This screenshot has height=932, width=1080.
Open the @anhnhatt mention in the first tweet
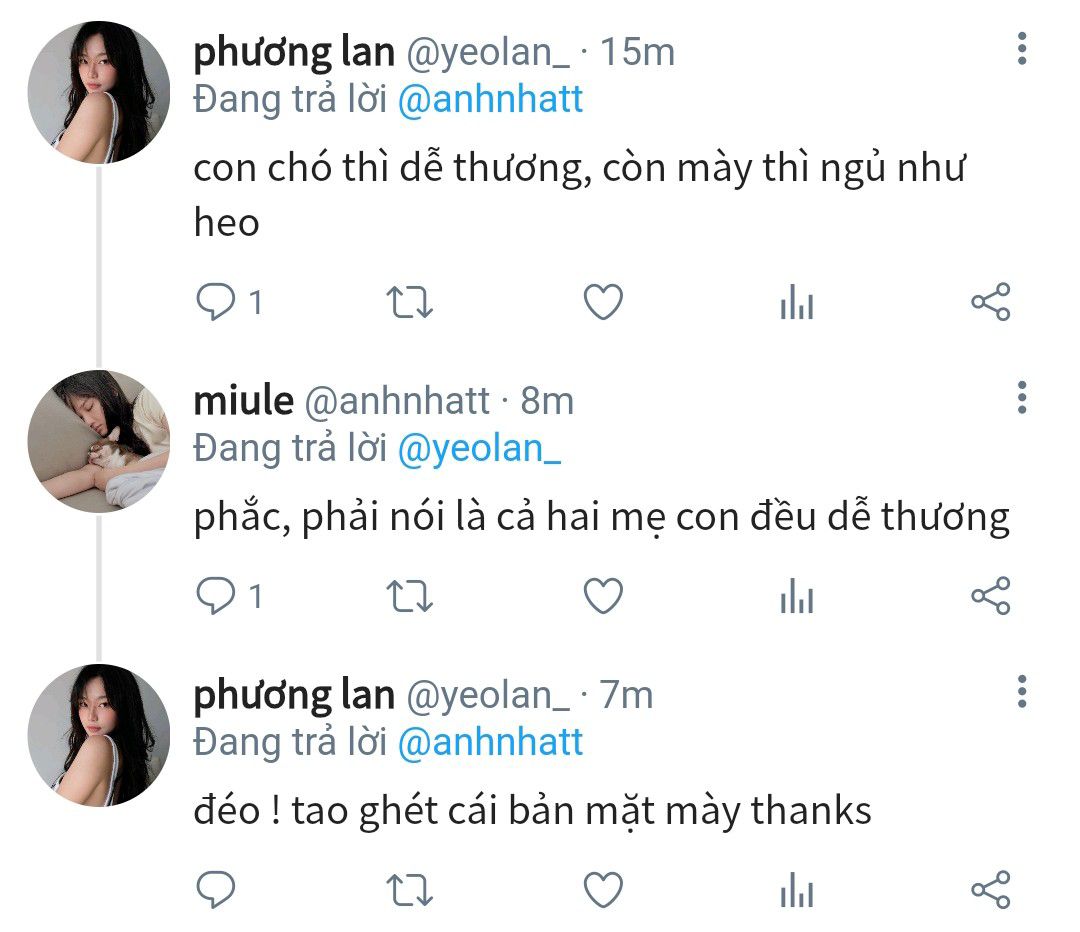click(490, 99)
